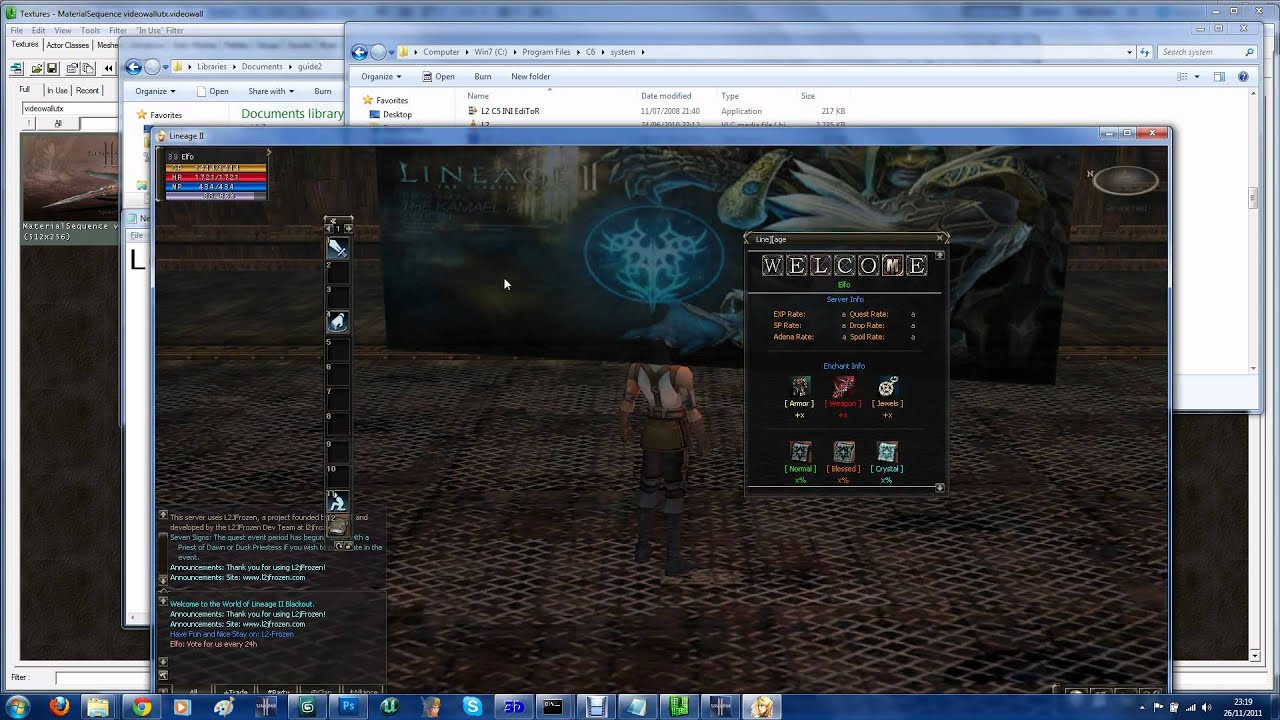Open Photoshop from the taskbar
Image resolution: width=1280 pixels, height=720 pixels.
pos(348,707)
